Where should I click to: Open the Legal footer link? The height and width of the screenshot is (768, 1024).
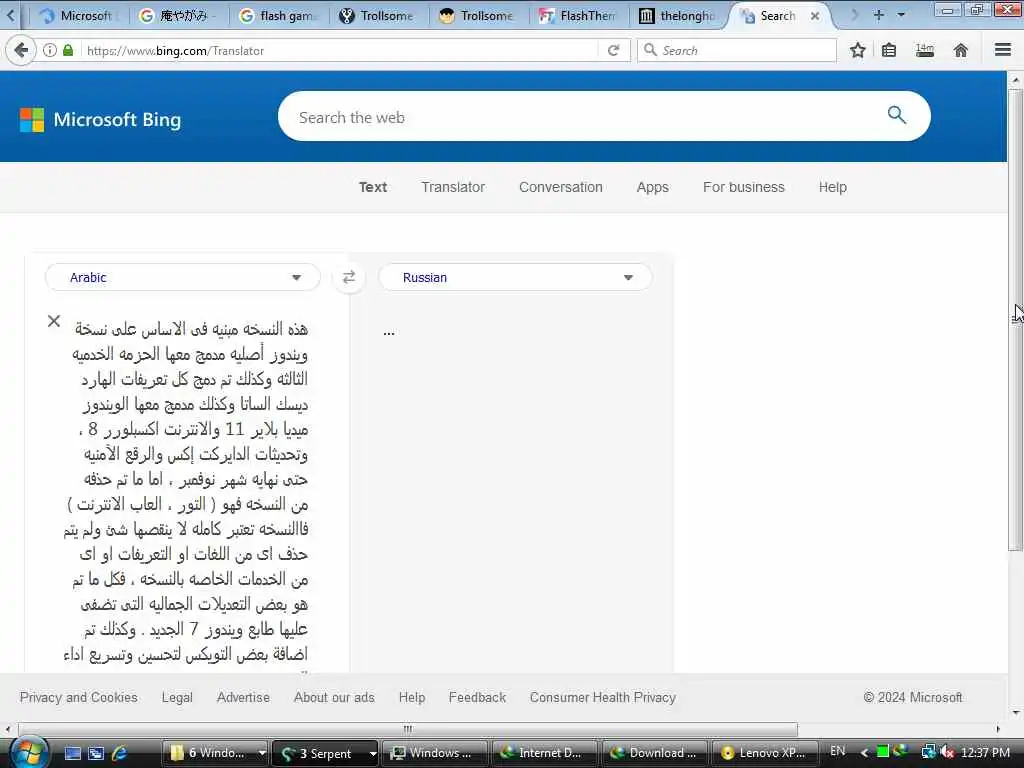177,697
